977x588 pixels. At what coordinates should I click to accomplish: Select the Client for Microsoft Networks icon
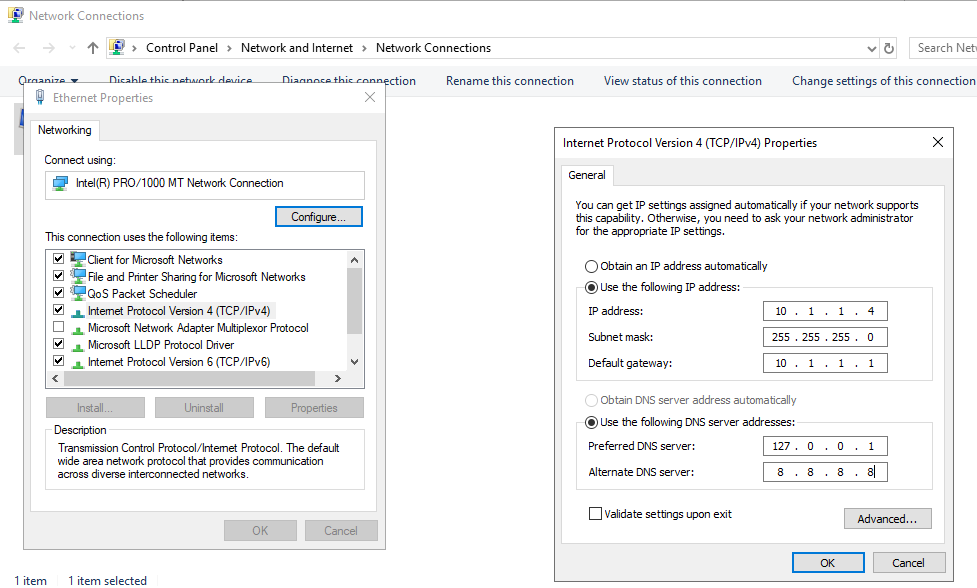pyautogui.click(x=79, y=258)
